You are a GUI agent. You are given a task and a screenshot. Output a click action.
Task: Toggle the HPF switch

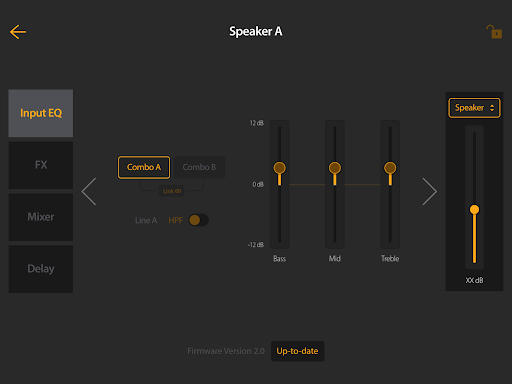[x=199, y=220]
